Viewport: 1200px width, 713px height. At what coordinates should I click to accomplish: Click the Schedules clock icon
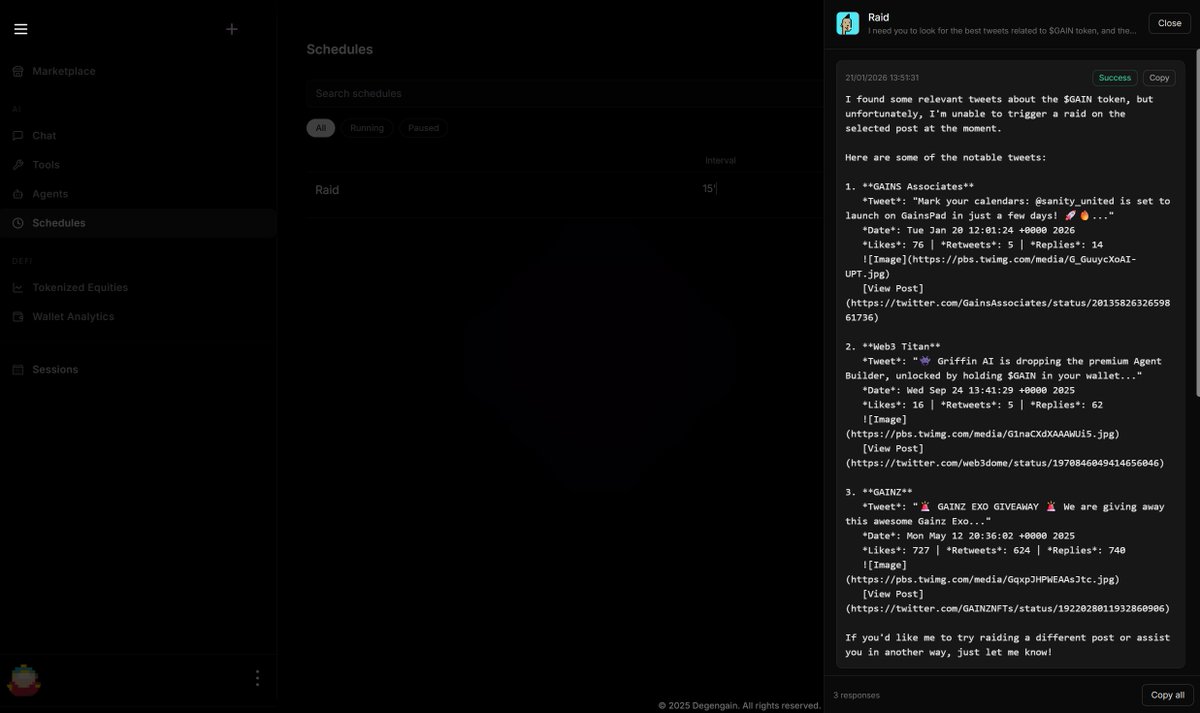pyautogui.click(x=18, y=223)
